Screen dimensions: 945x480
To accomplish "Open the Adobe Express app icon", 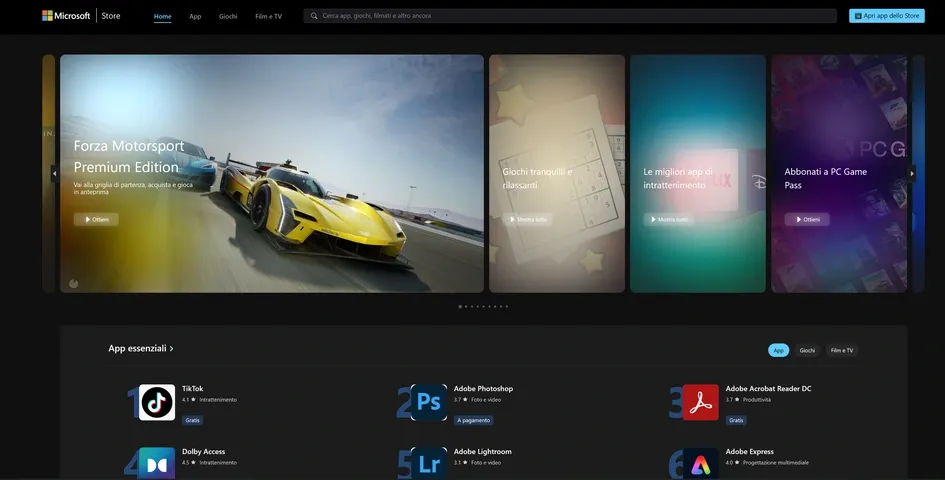I will click(x=700, y=463).
